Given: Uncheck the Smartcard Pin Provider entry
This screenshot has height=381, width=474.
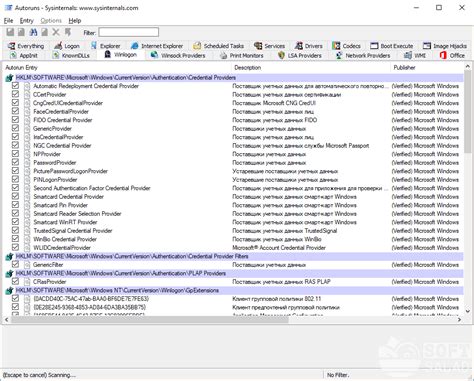Looking at the screenshot, I should point(15,205).
